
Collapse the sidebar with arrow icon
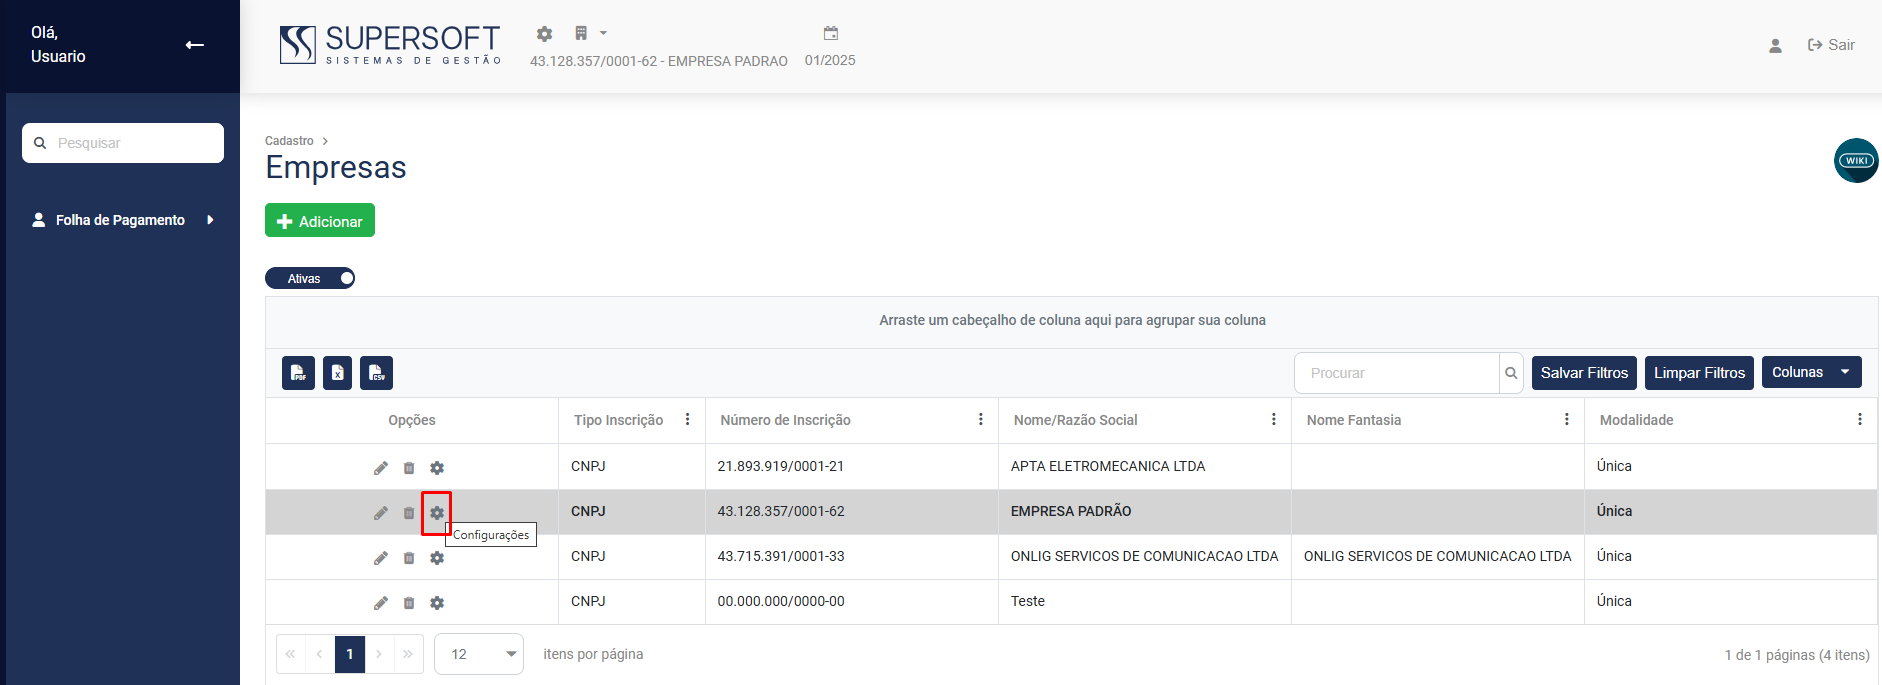195,45
